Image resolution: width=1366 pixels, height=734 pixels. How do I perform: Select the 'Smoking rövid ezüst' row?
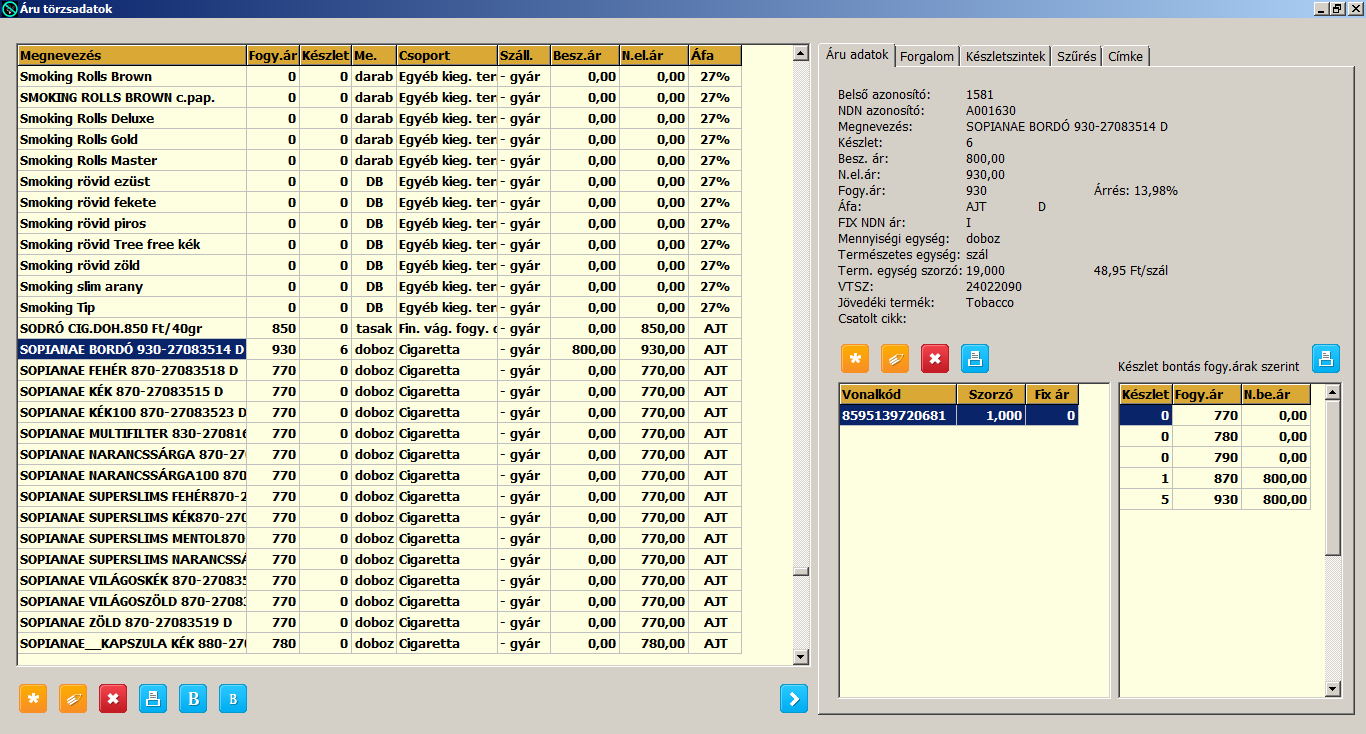coord(380,182)
